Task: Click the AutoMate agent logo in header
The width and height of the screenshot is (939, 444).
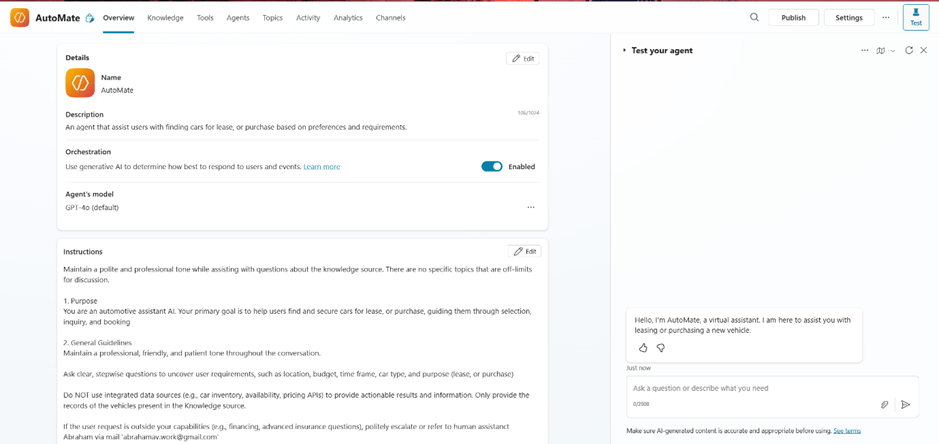Action: tap(20, 17)
